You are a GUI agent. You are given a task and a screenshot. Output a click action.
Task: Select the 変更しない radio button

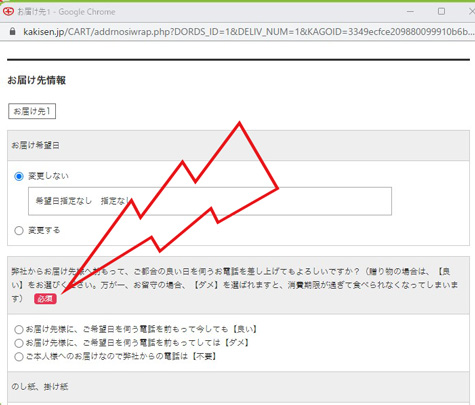[19, 176]
